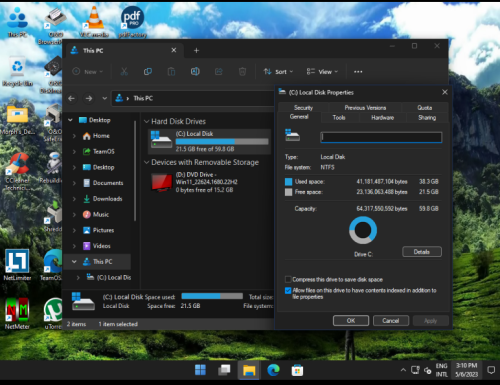Collapse the This PC tree node
This screenshot has width=500, height=385.
pyautogui.click(x=74, y=262)
